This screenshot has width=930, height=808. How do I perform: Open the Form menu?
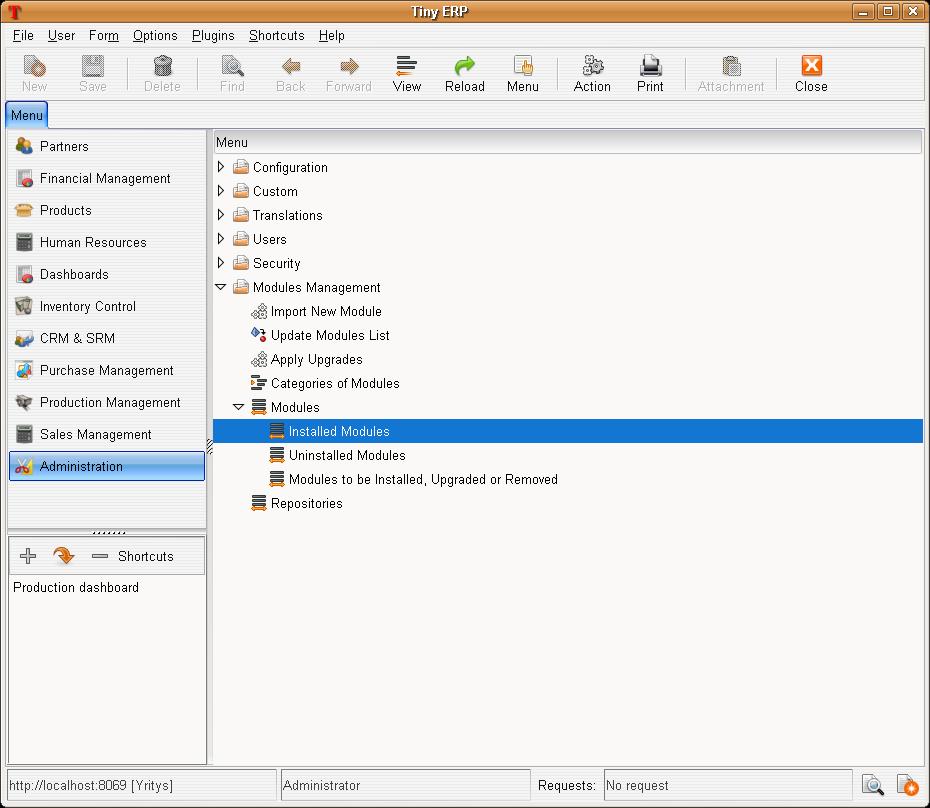[104, 36]
